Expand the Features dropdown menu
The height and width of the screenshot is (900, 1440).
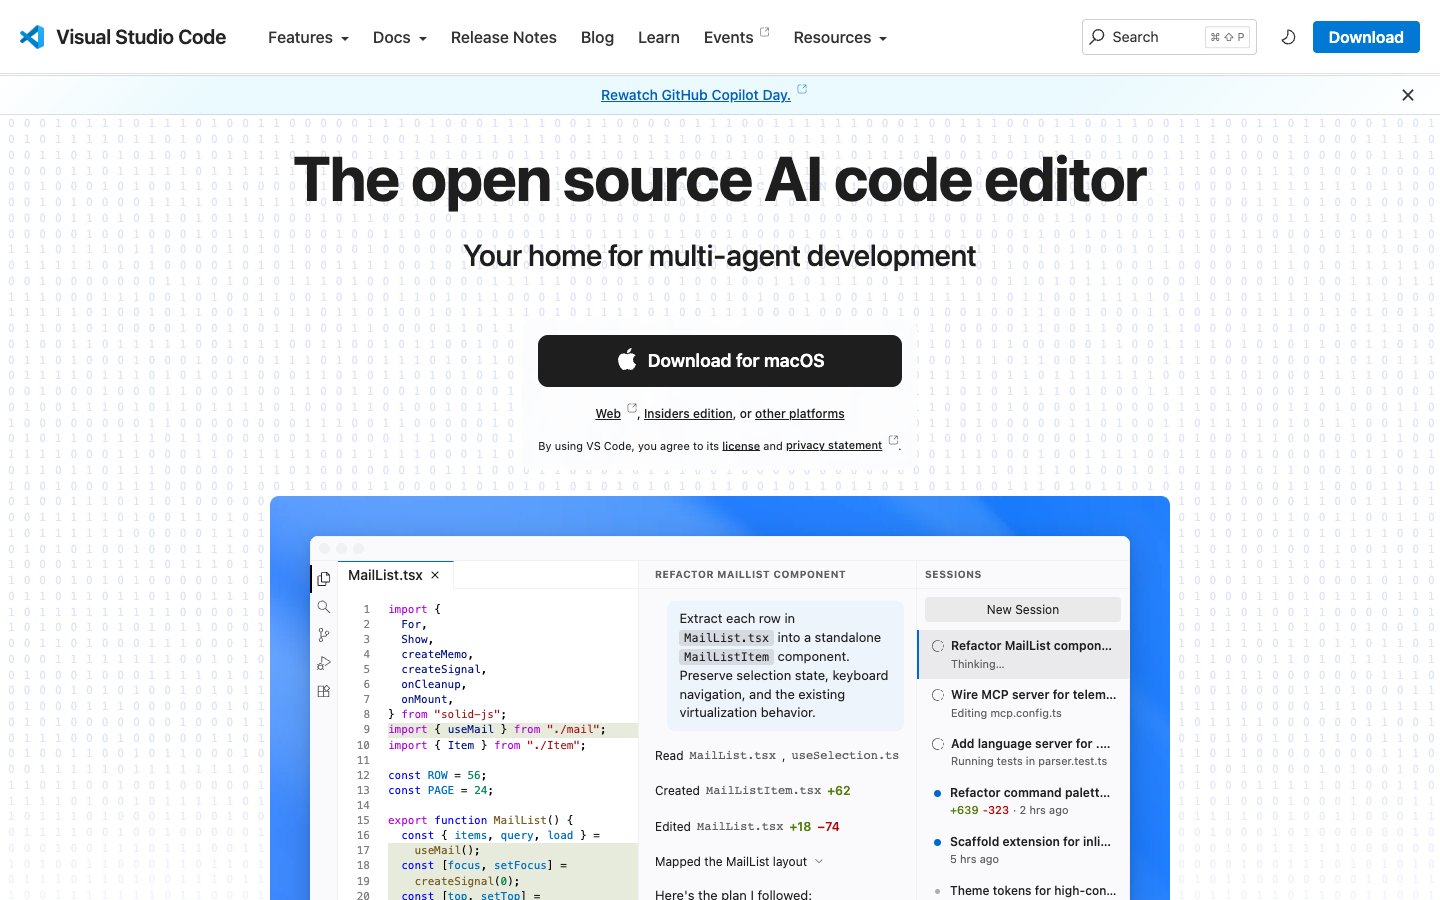[x=308, y=37]
